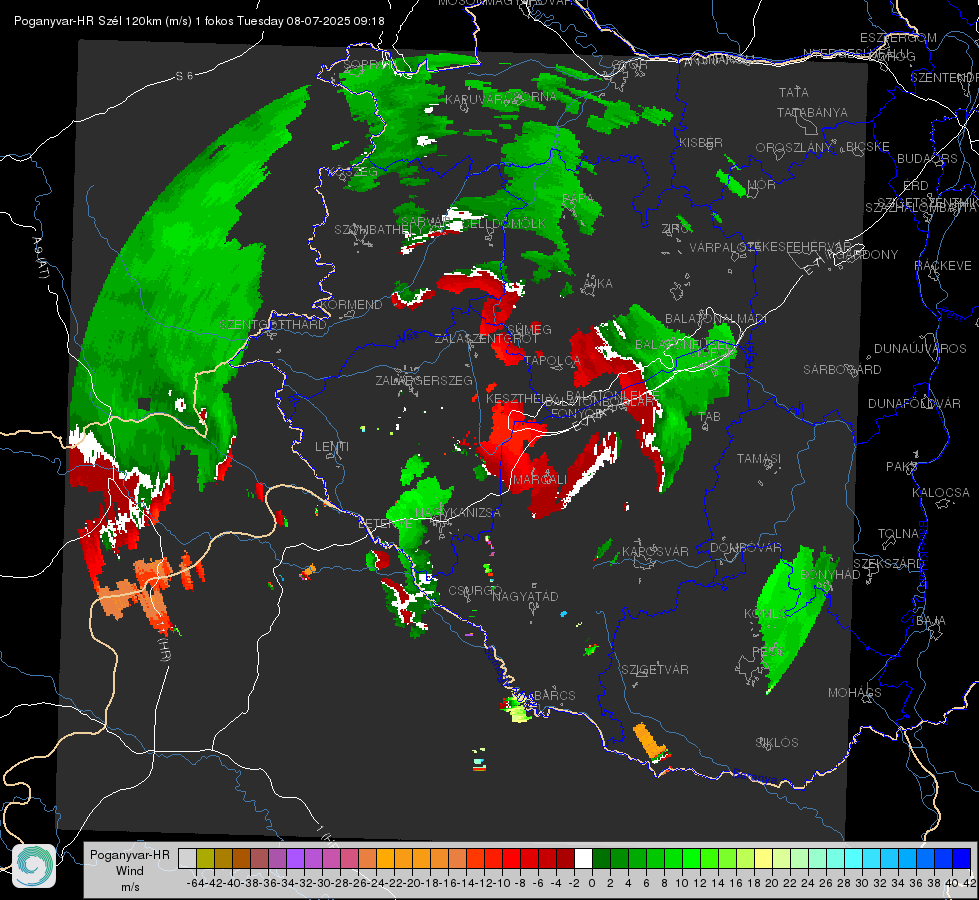Click the SARBOGARD city label
The width and height of the screenshot is (979, 900).
[x=842, y=370]
